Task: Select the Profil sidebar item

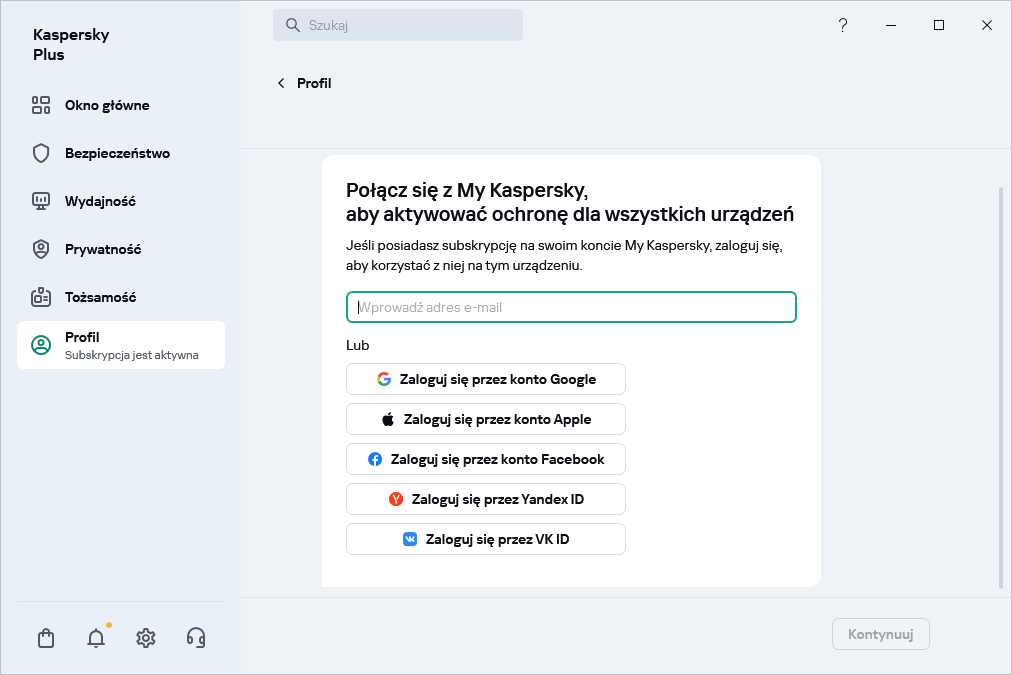Action: tap(121, 345)
